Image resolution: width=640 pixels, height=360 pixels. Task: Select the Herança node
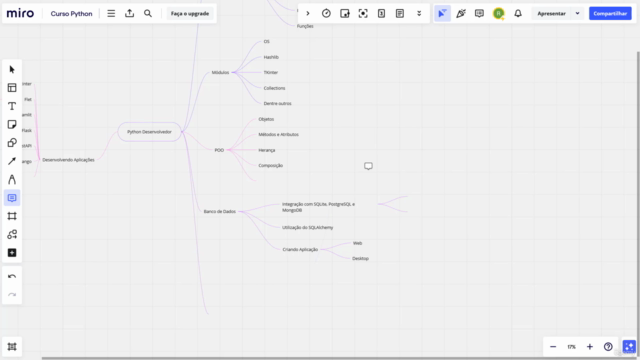tap(267, 150)
